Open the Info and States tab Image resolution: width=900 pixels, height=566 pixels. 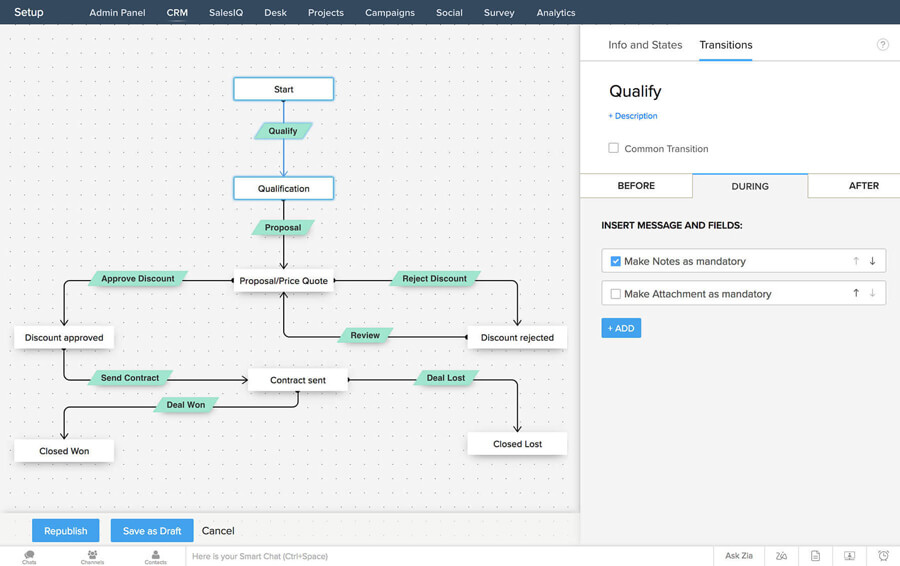coord(645,45)
